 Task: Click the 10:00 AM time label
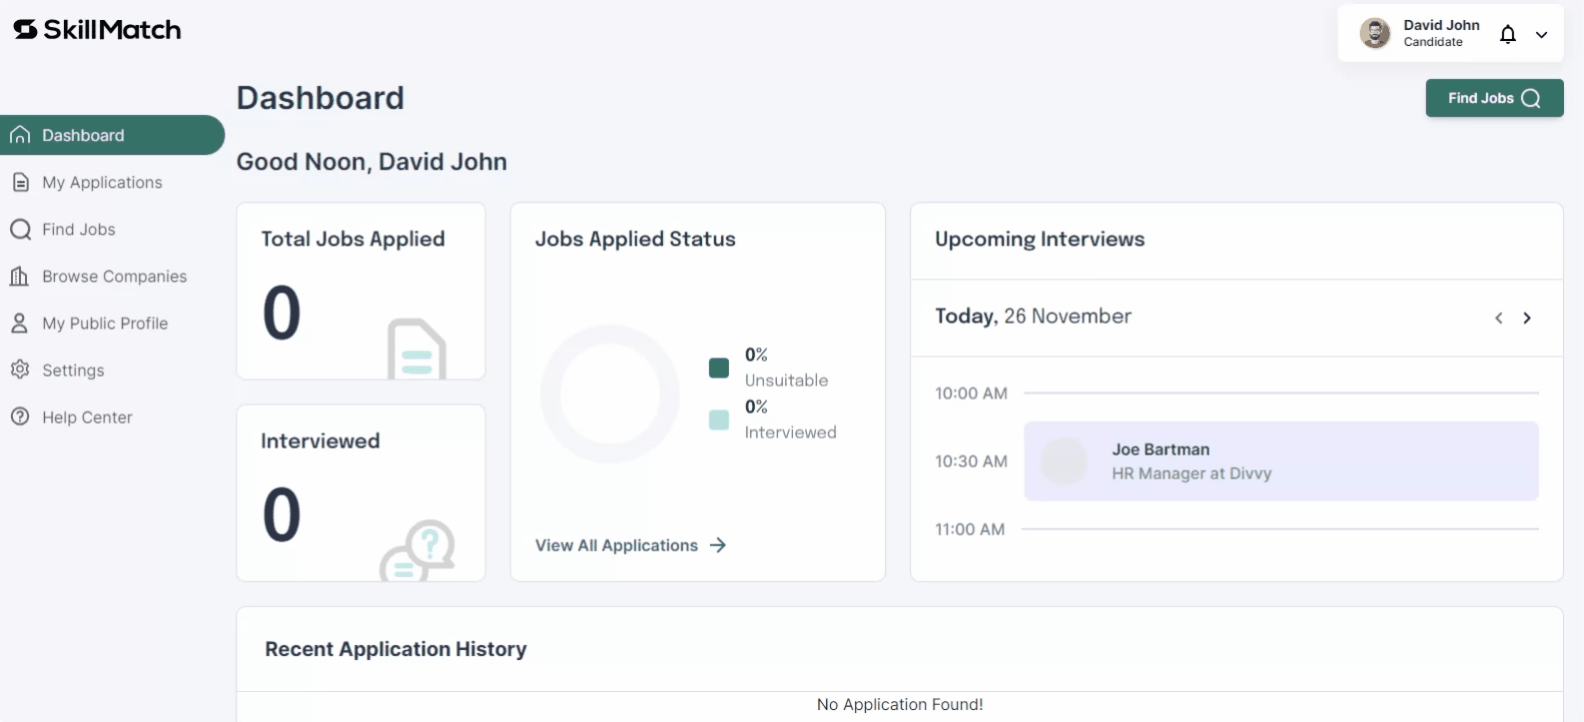(971, 393)
